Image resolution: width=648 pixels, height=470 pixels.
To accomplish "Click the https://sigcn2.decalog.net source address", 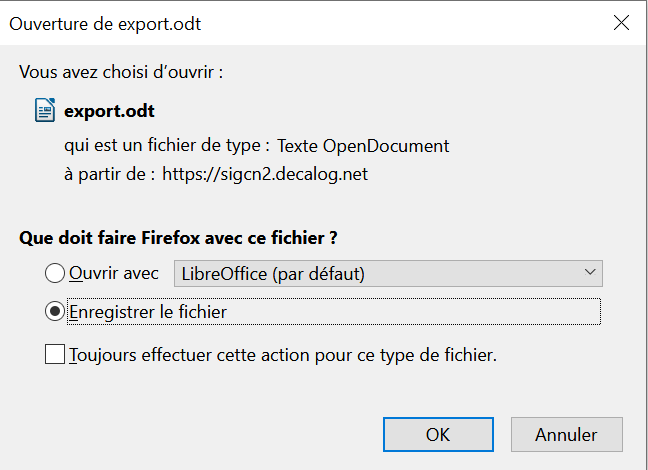I will tap(265, 174).
